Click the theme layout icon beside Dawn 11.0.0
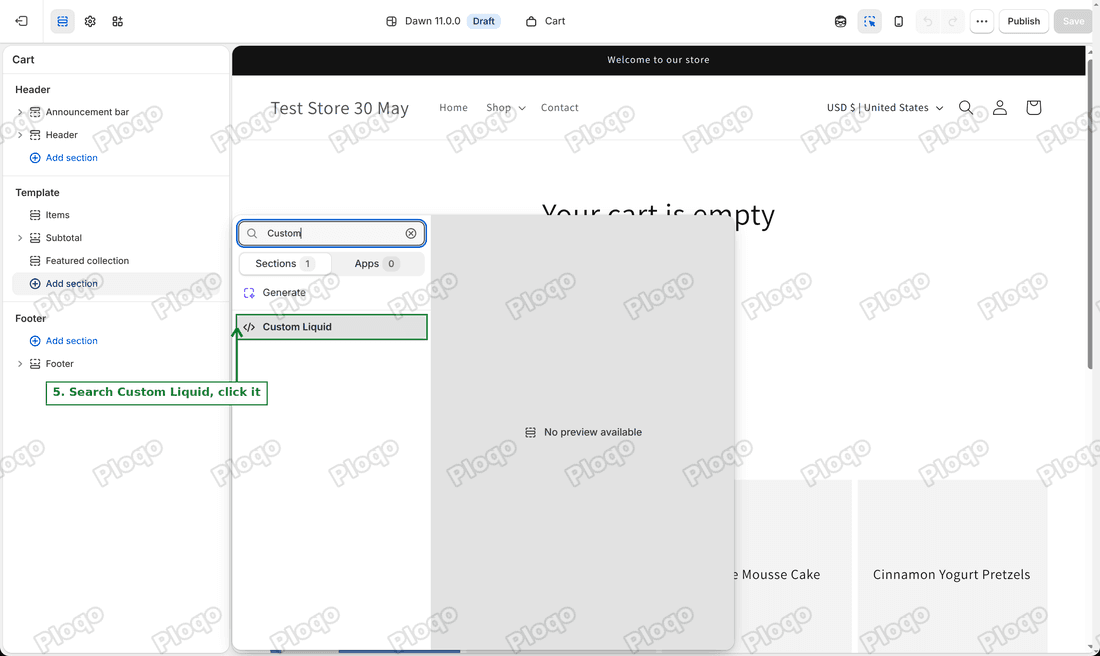Image resolution: width=1100 pixels, height=656 pixels. (391, 21)
